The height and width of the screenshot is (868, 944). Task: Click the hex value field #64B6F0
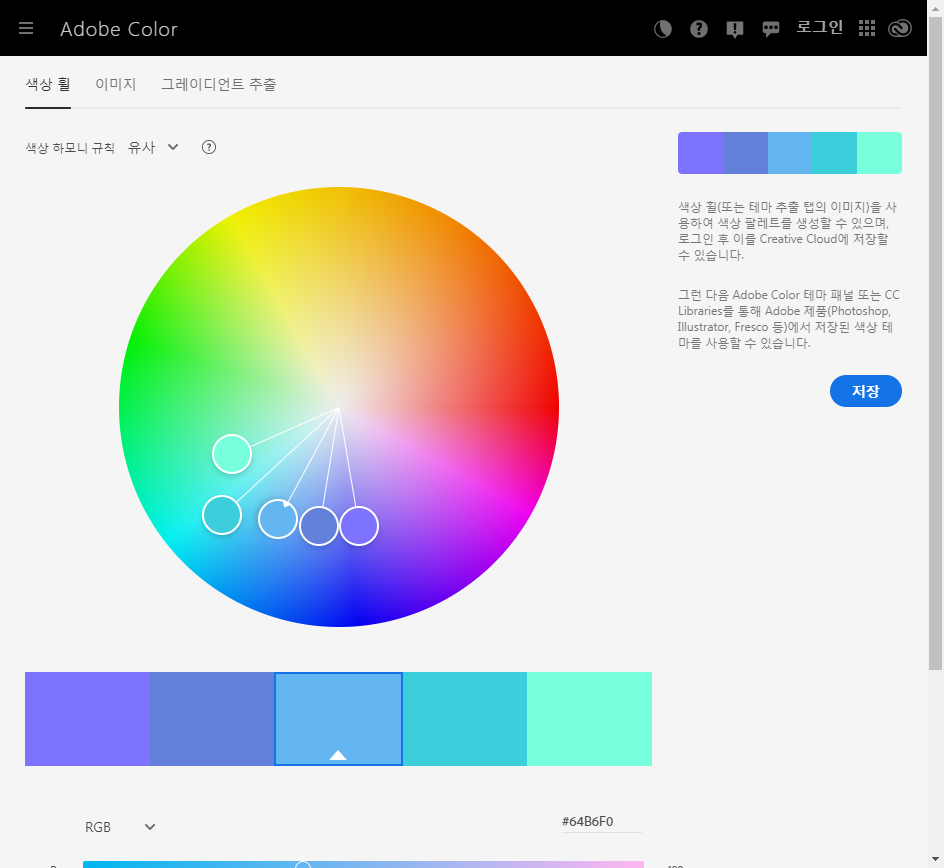click(x=601, y=822)
